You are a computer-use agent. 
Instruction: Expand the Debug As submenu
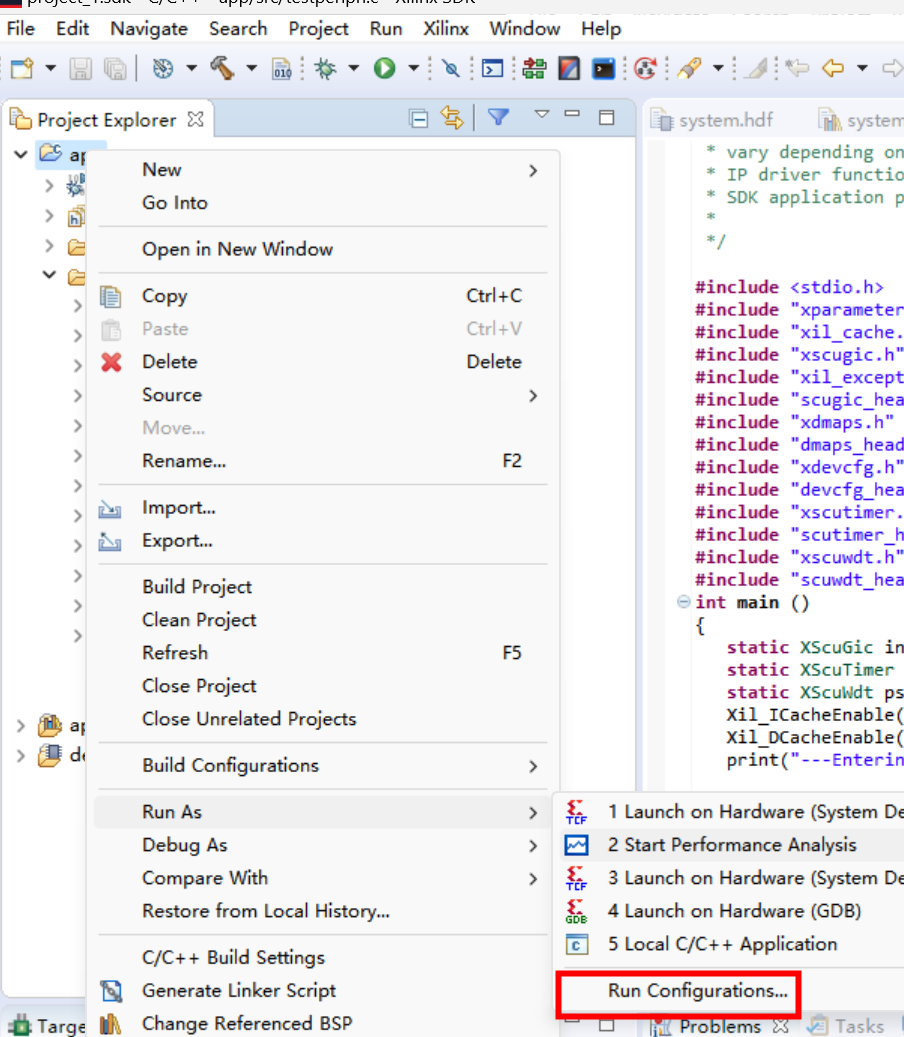click(x=323, y=845)
